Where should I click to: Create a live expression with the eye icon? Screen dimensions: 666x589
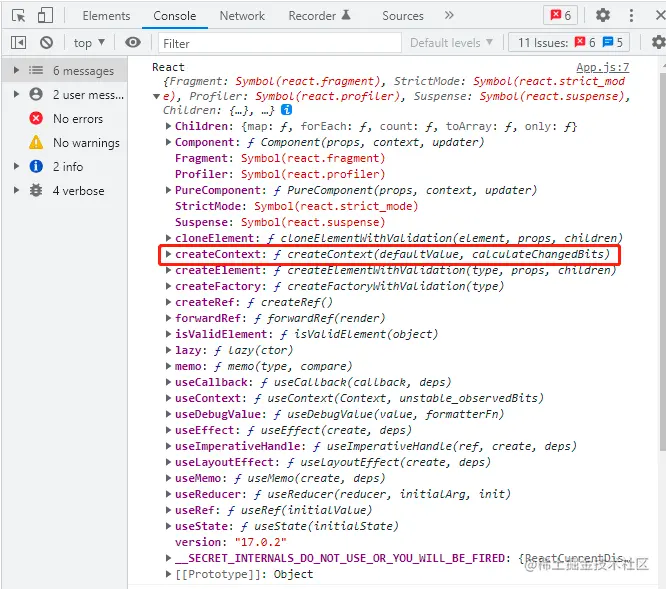[x=133, y=42]
